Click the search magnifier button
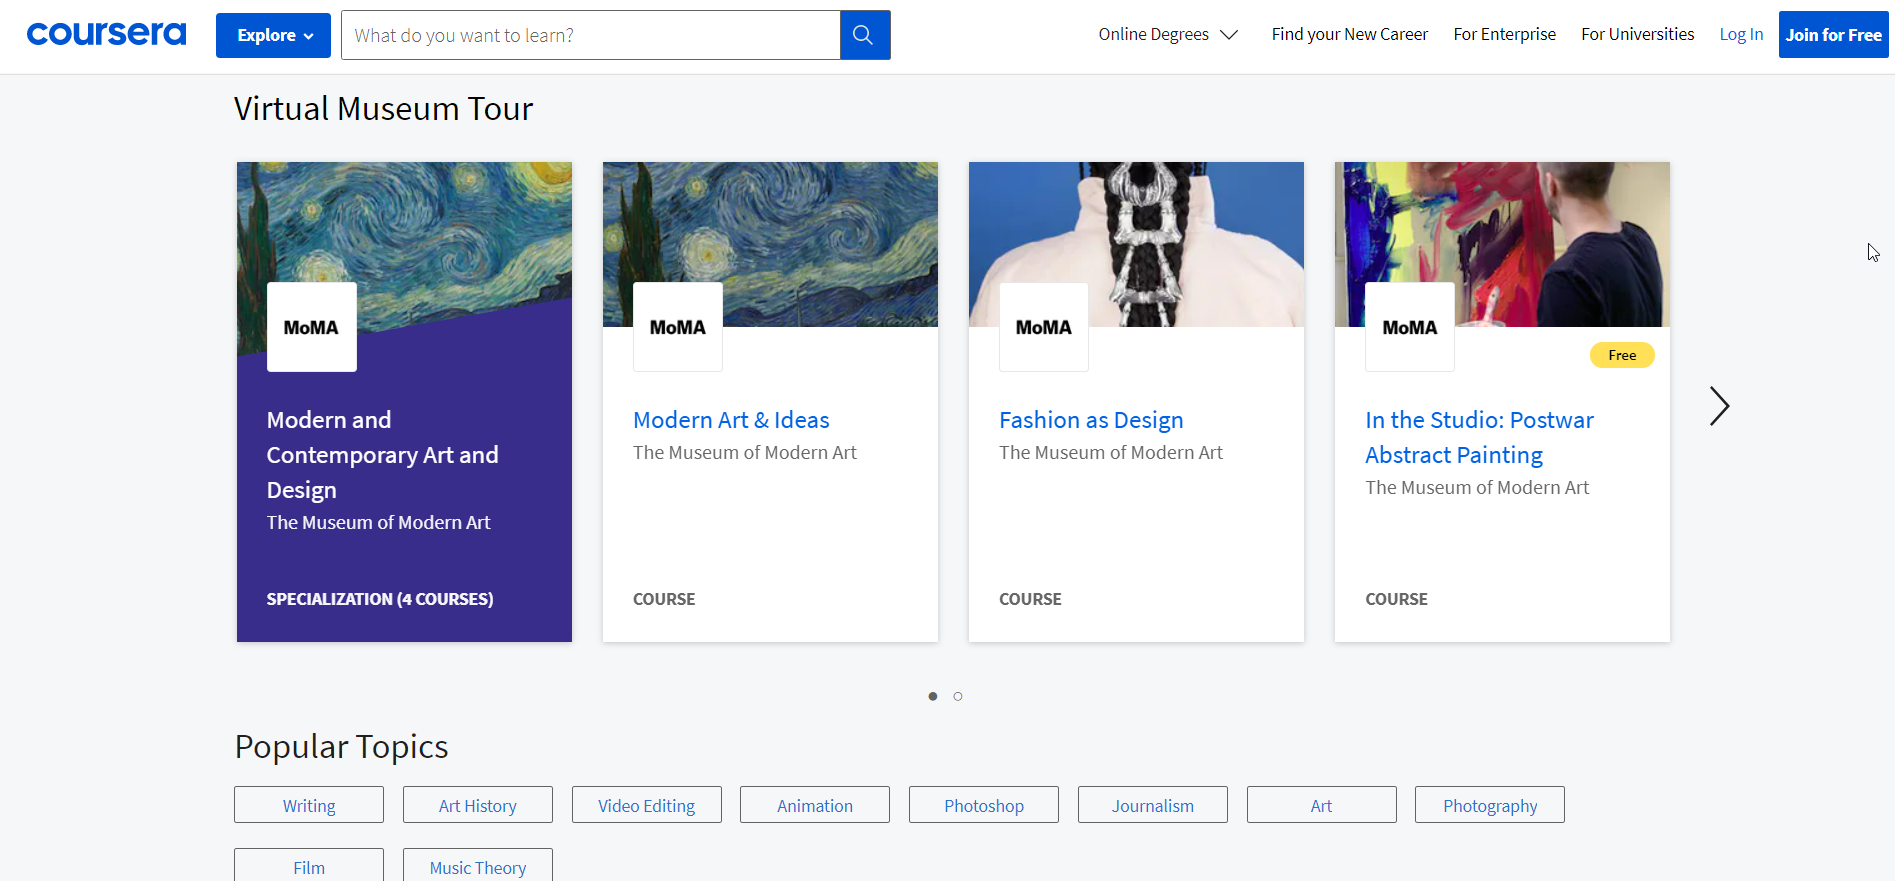The width and height of the screenshot is (1895, 881). 865,35
